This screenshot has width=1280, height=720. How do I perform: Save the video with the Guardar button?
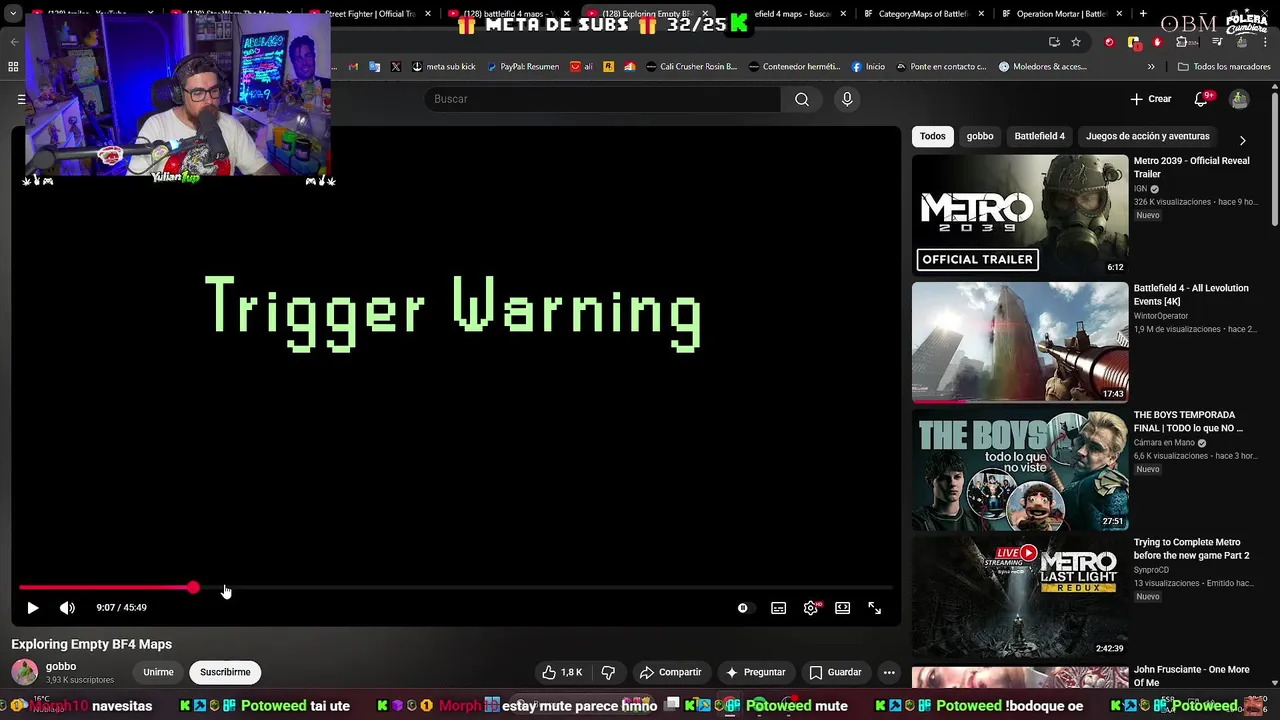click(x=835, y=672)
